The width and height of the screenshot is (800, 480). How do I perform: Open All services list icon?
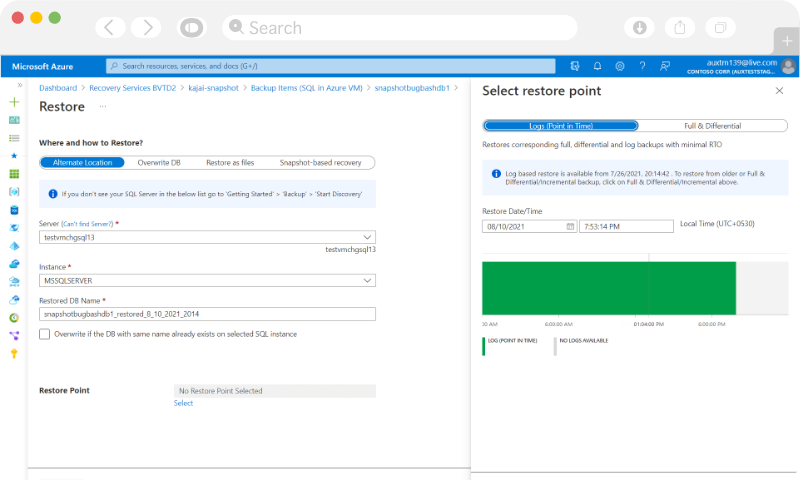coord(14,138)
